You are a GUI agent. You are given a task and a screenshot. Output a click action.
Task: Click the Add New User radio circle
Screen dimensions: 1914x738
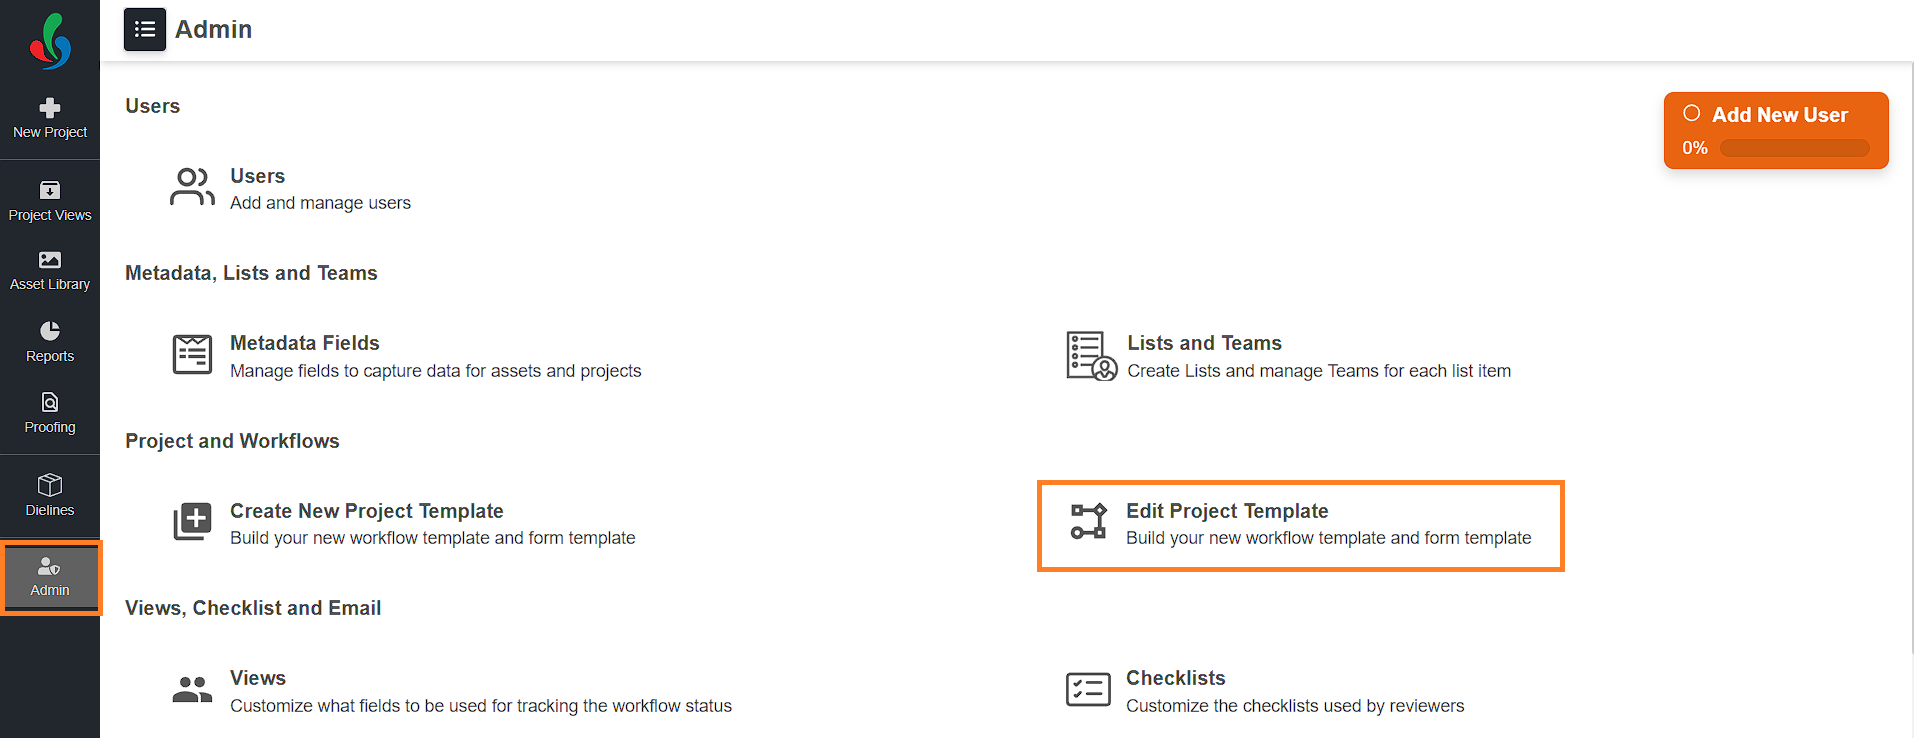point(1692,113)
